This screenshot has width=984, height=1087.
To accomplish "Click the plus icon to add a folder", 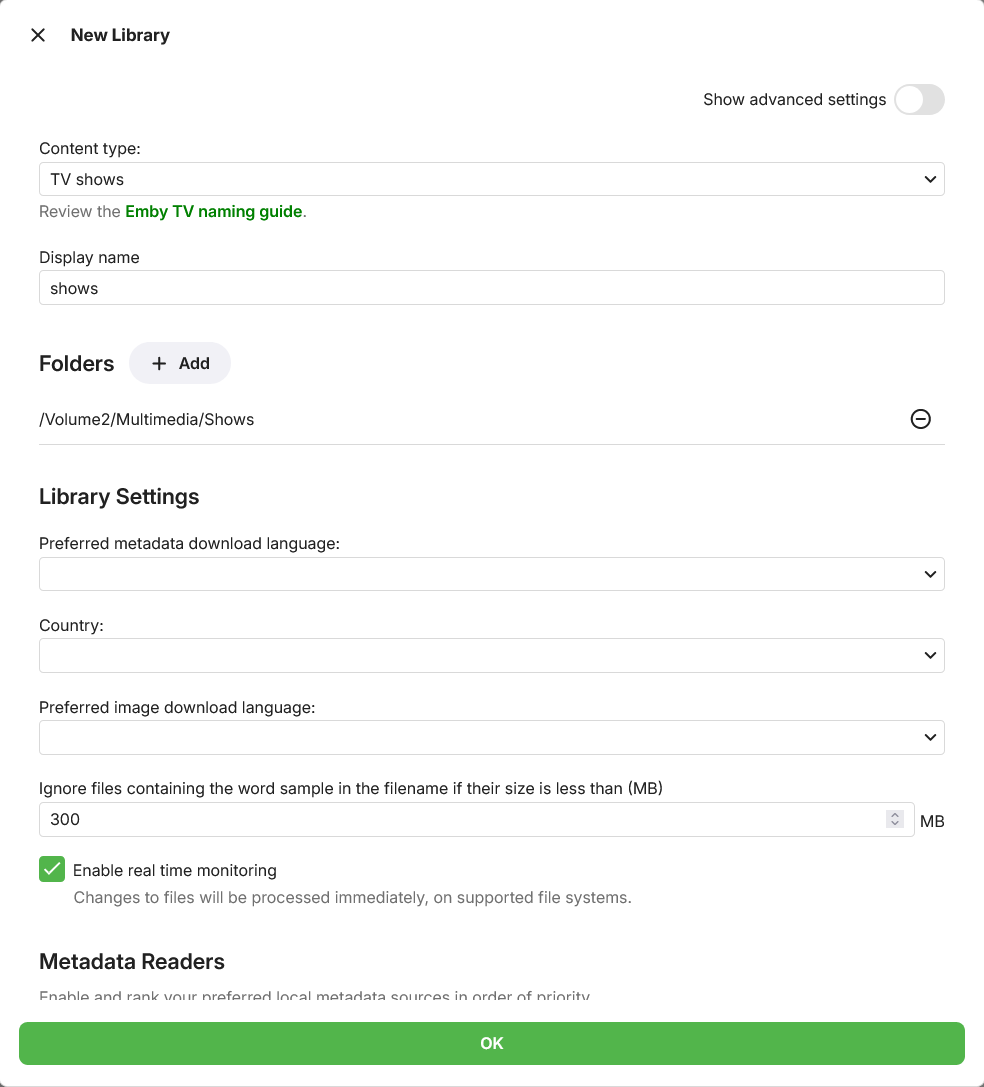I will [x=159, y=363].
